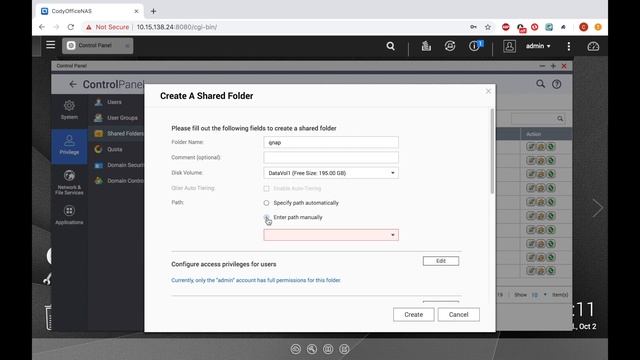Open Quota in Privilege menu
640x360 pixels.
[114, 149]
